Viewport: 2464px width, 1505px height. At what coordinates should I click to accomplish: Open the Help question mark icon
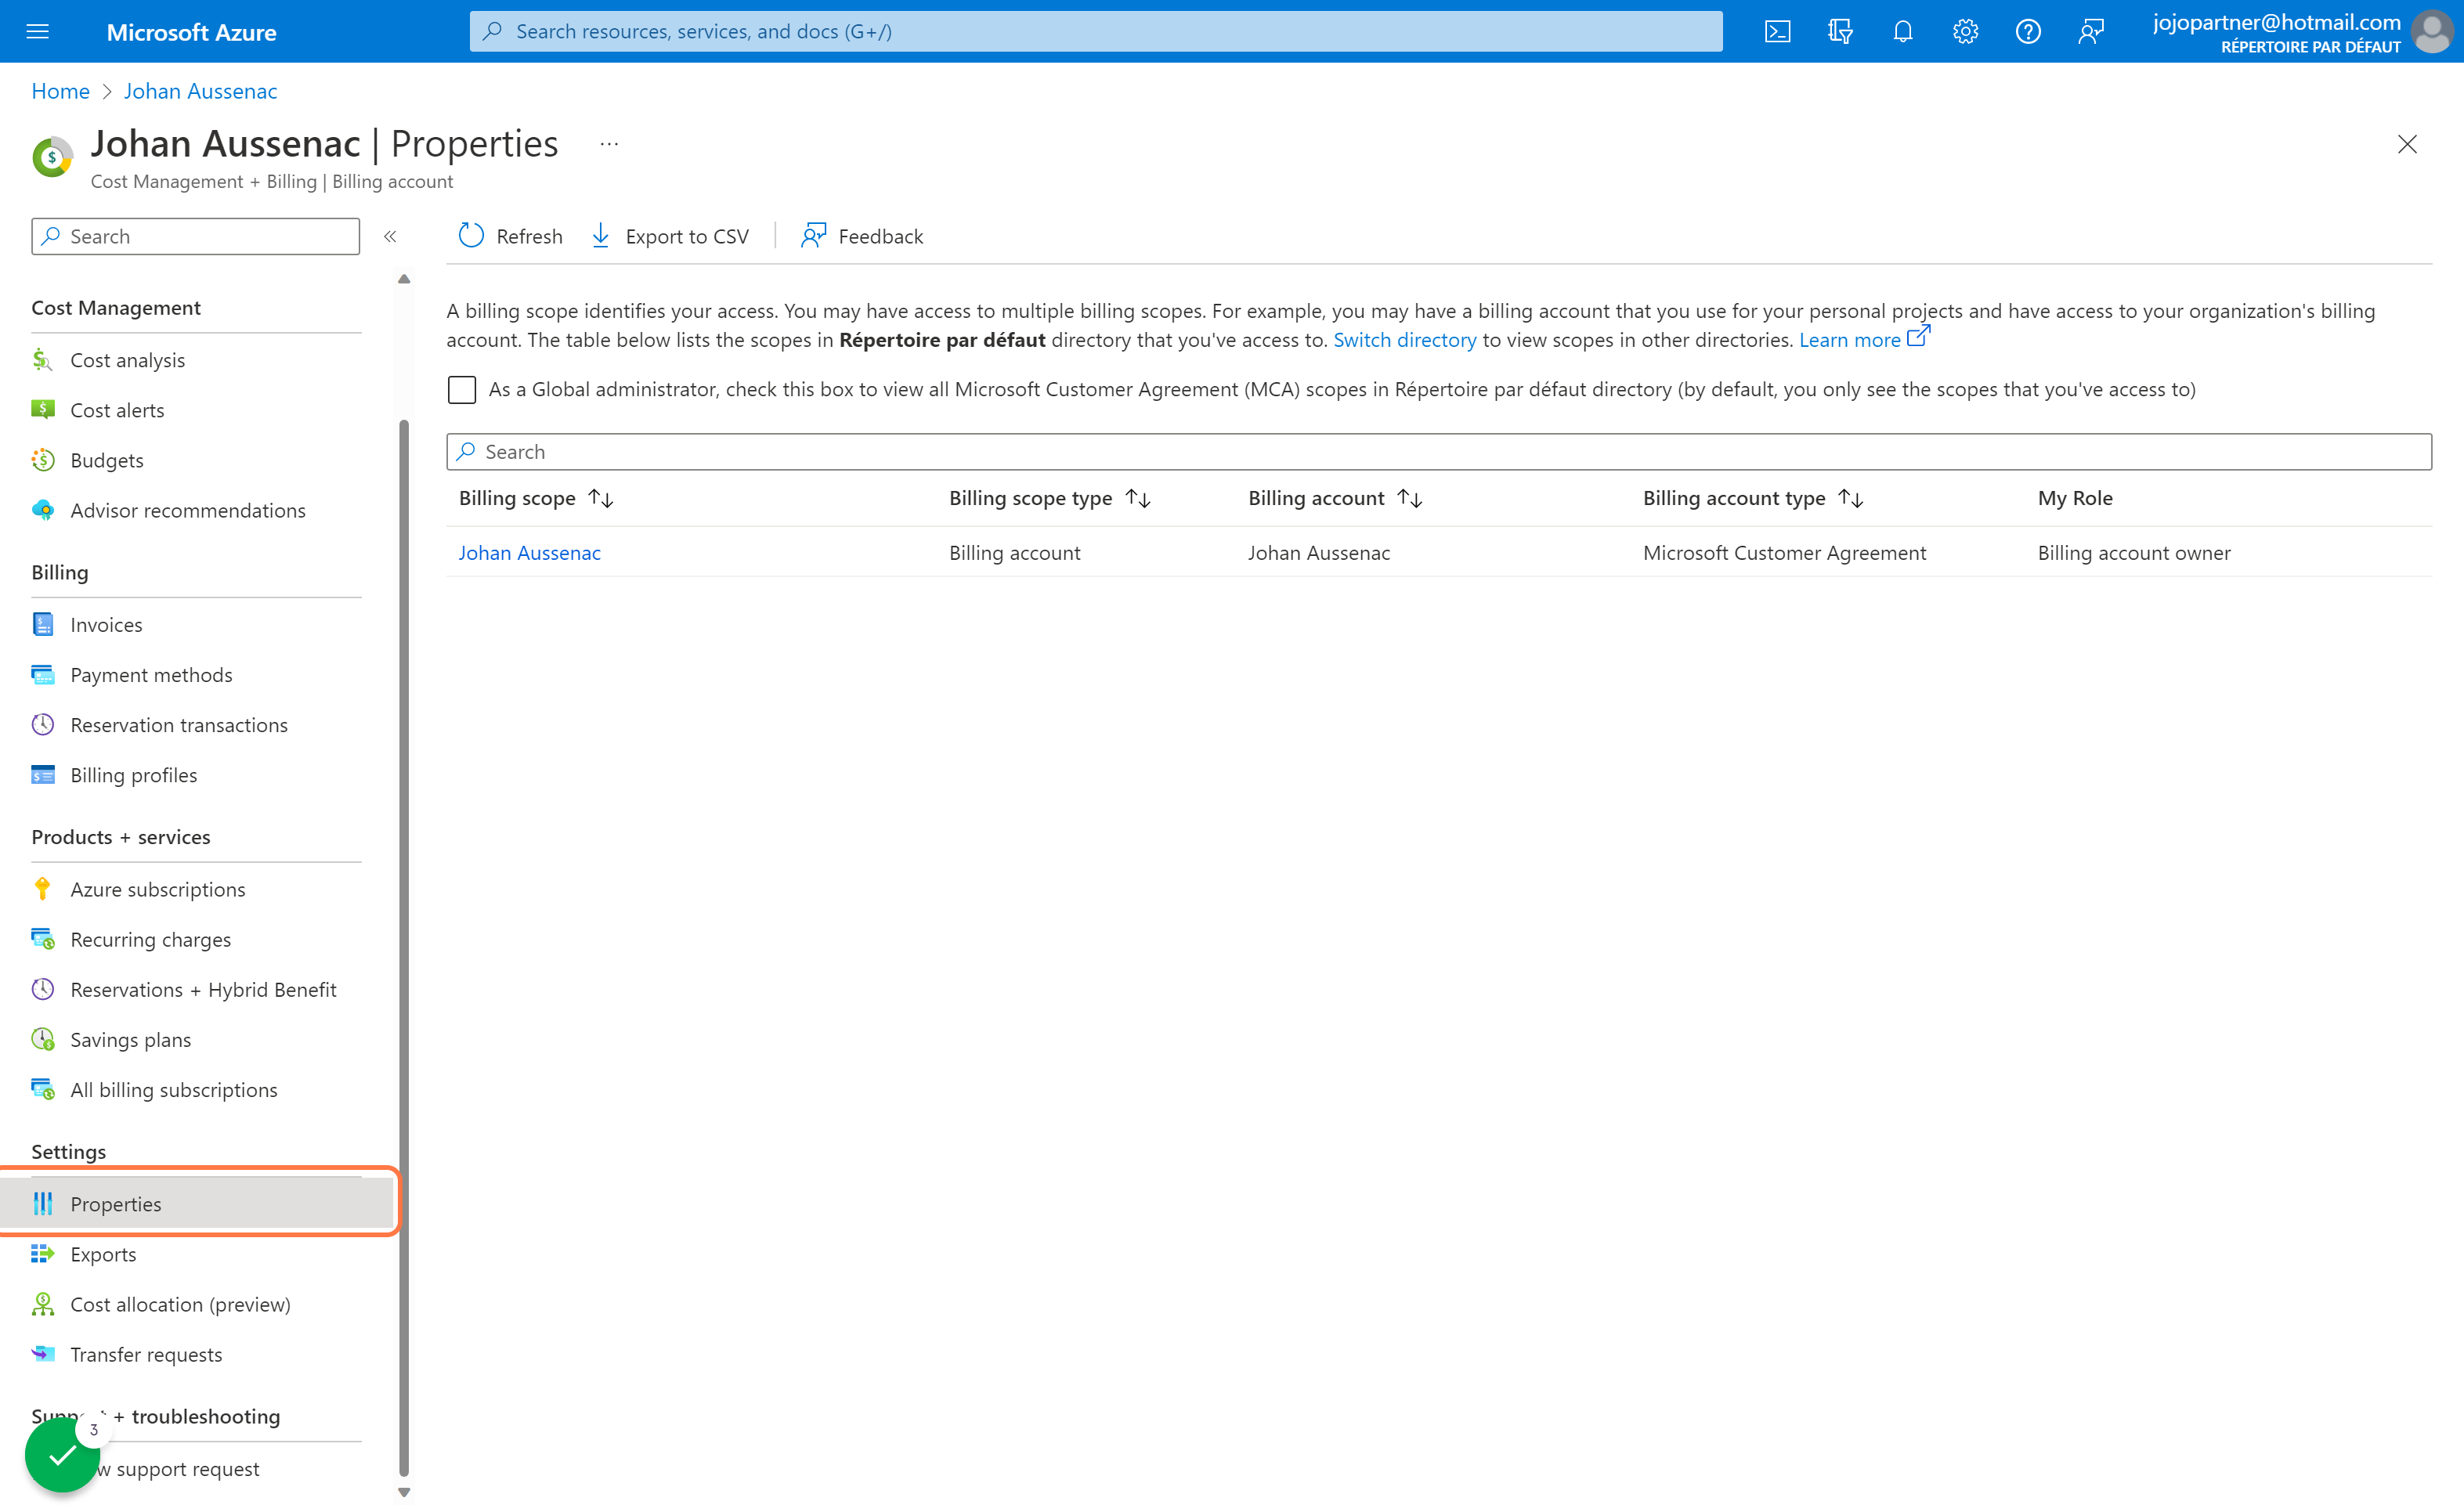click(2028, 31)
